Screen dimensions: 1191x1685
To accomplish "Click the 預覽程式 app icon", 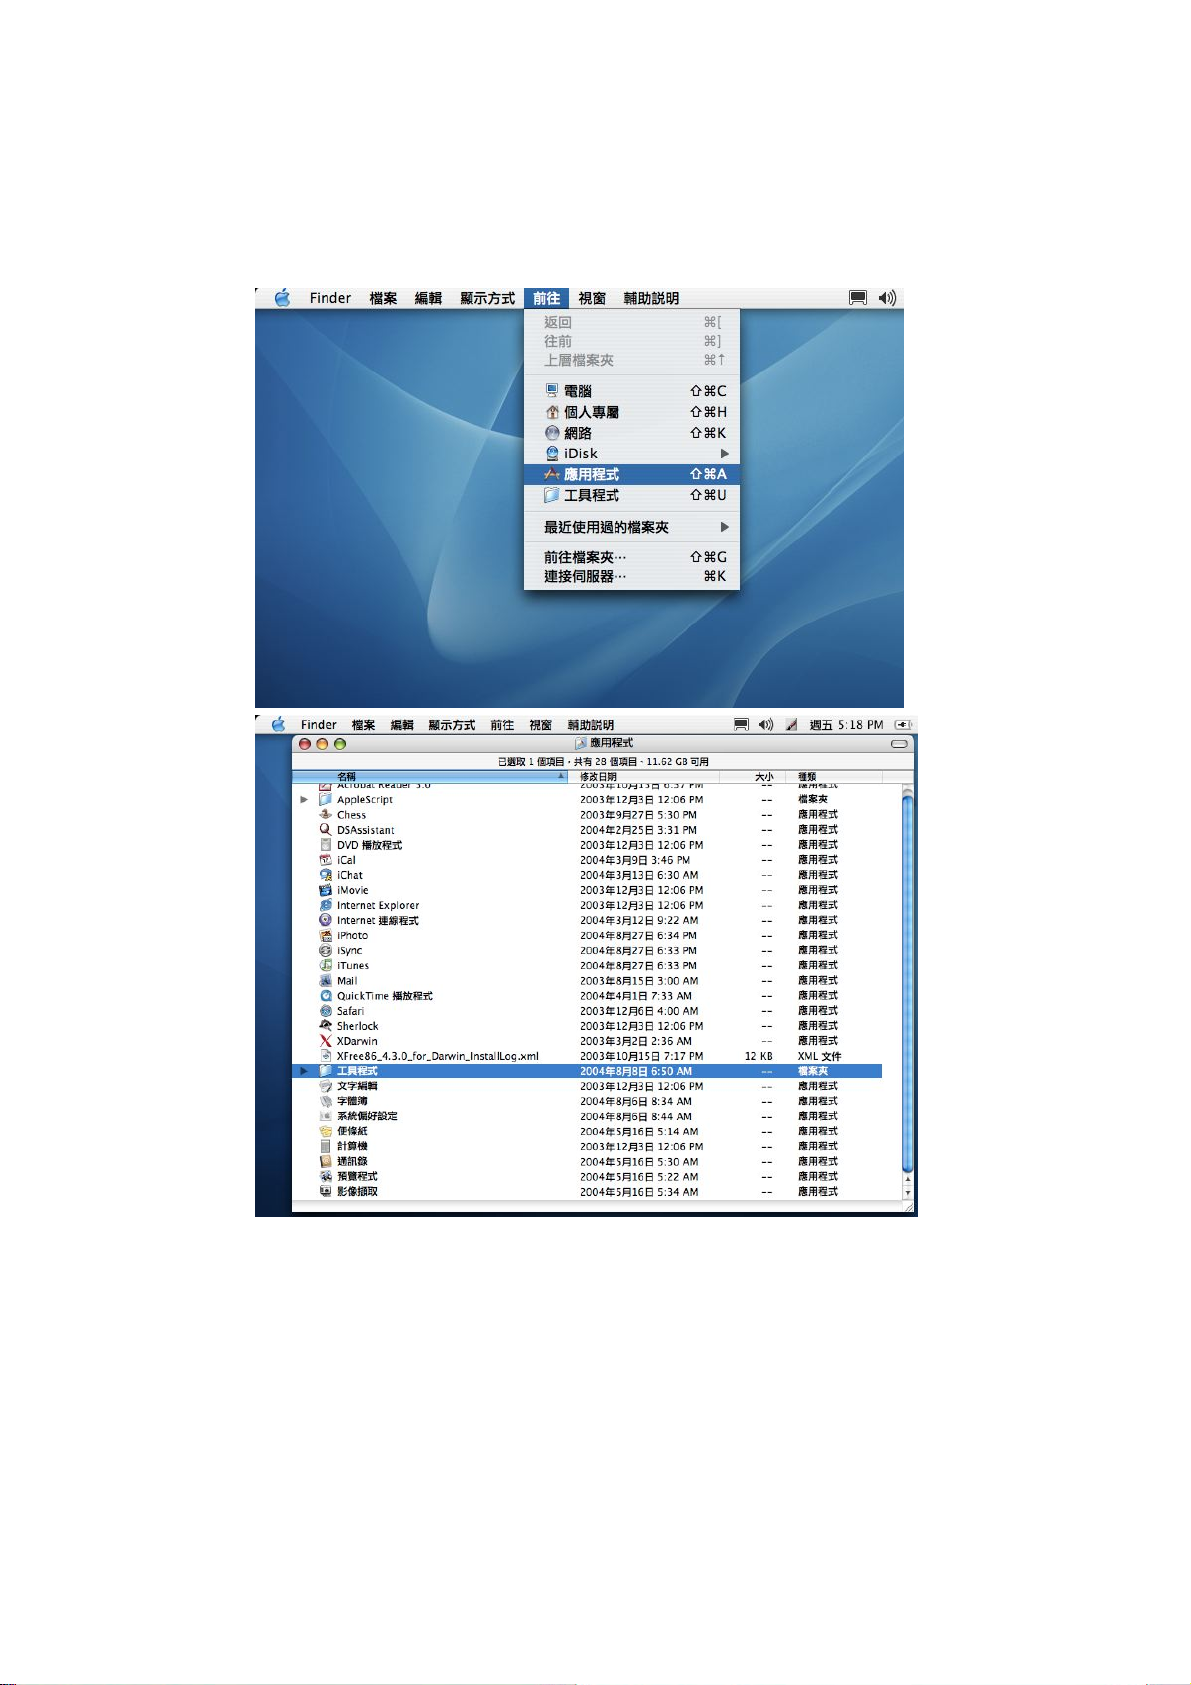I will 325,1176.
